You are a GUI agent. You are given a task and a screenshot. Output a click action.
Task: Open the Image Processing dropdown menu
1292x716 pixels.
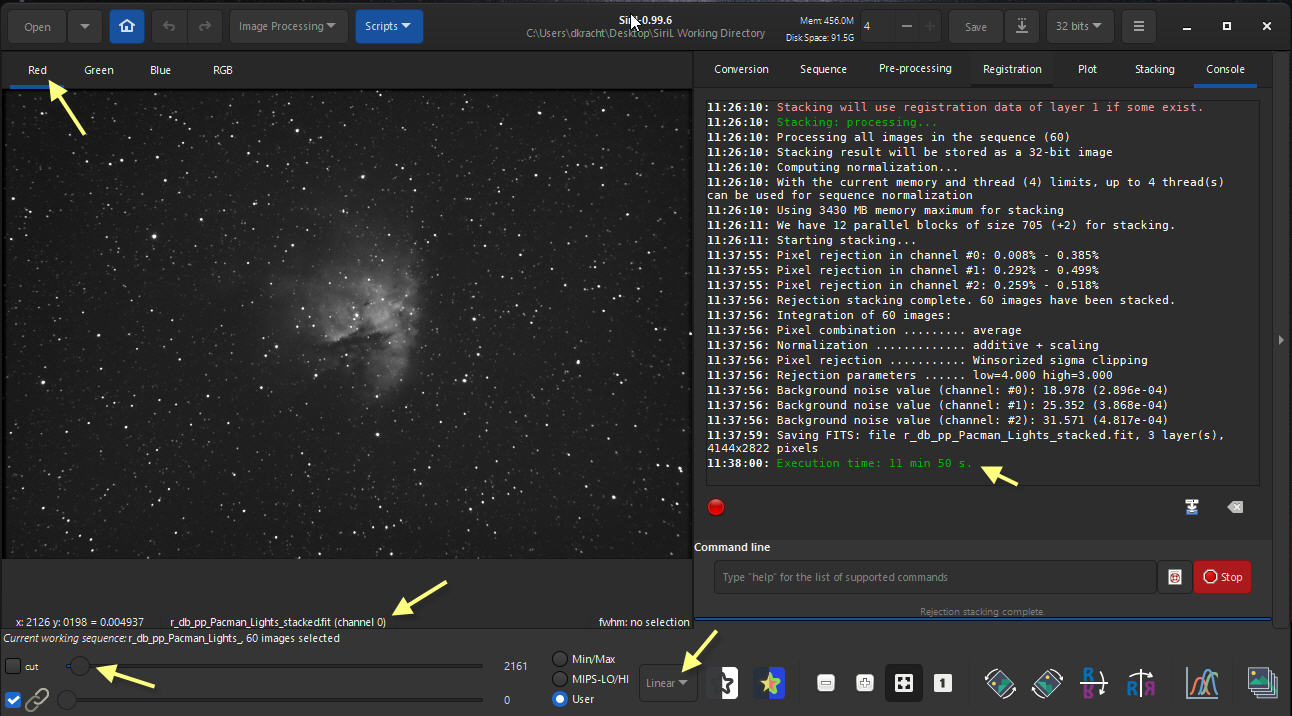tap(288, 27)
